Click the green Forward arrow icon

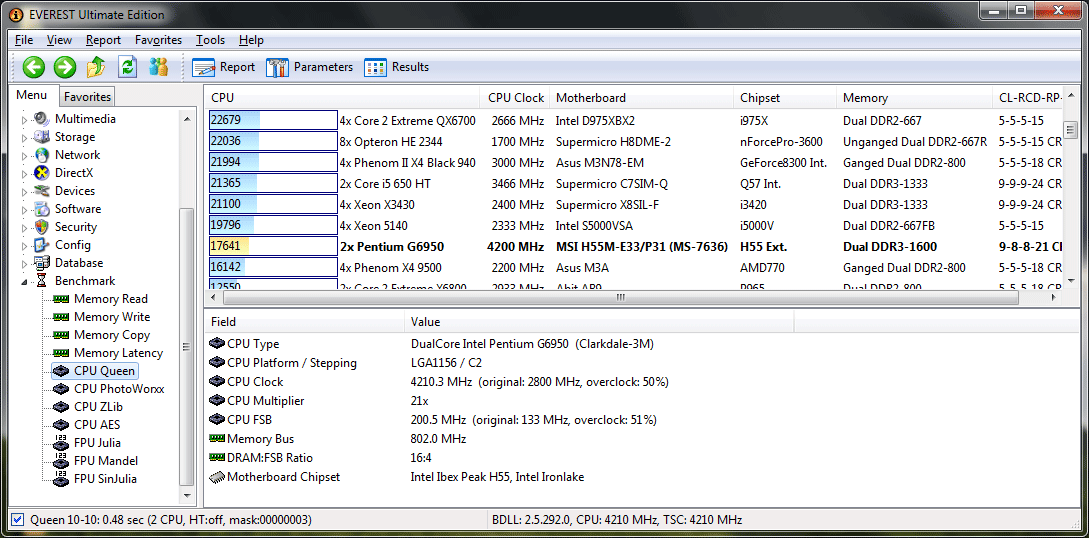(65, 67)
